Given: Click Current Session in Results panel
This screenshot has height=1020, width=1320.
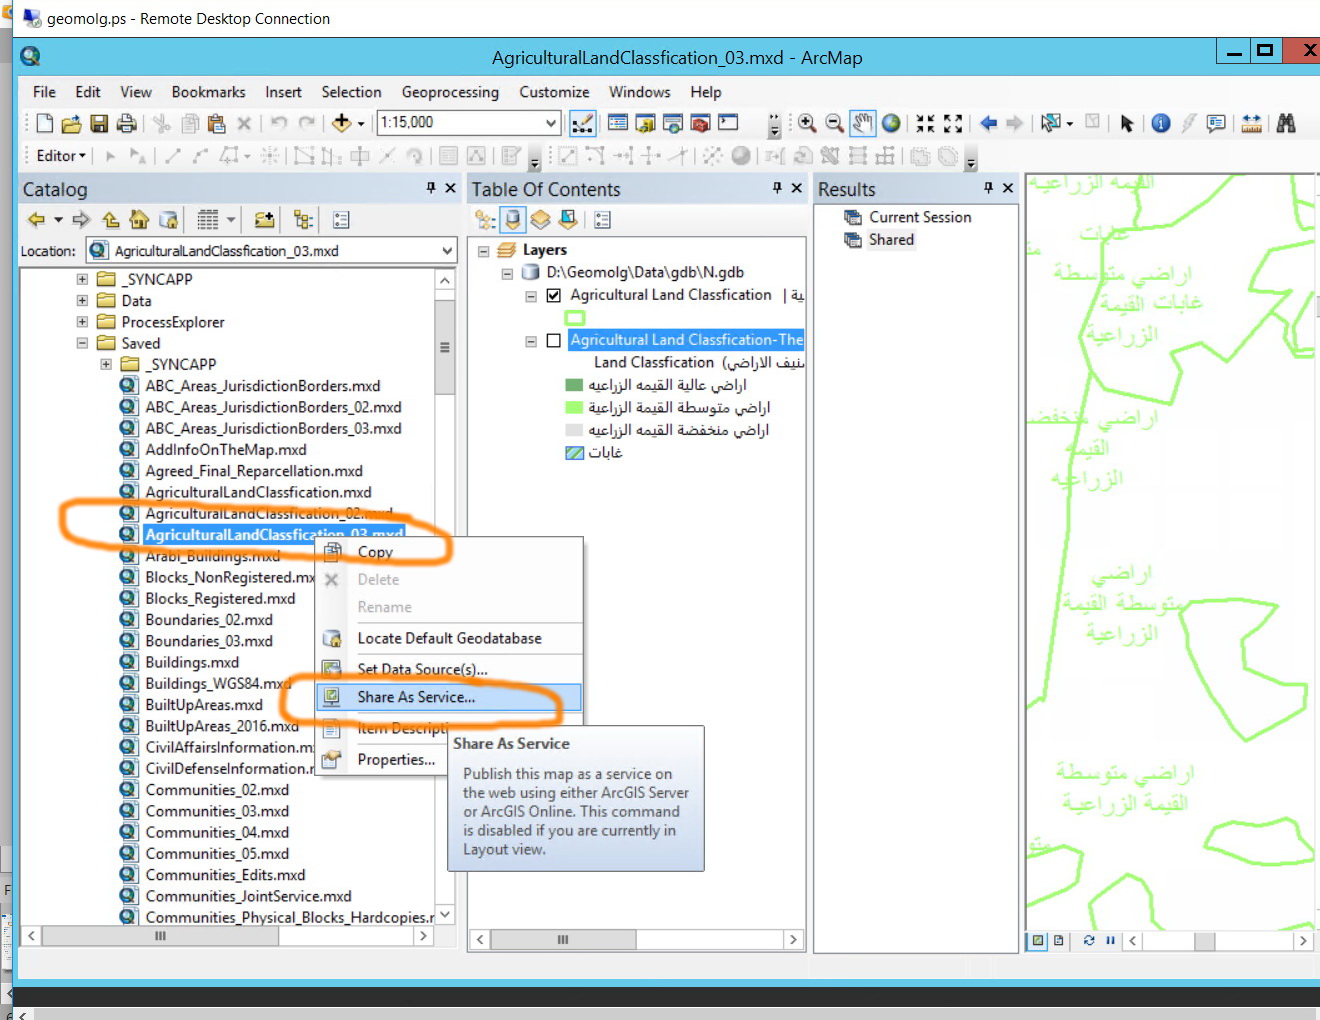Looking at the screenshot, I should click(x=920, y=217).
